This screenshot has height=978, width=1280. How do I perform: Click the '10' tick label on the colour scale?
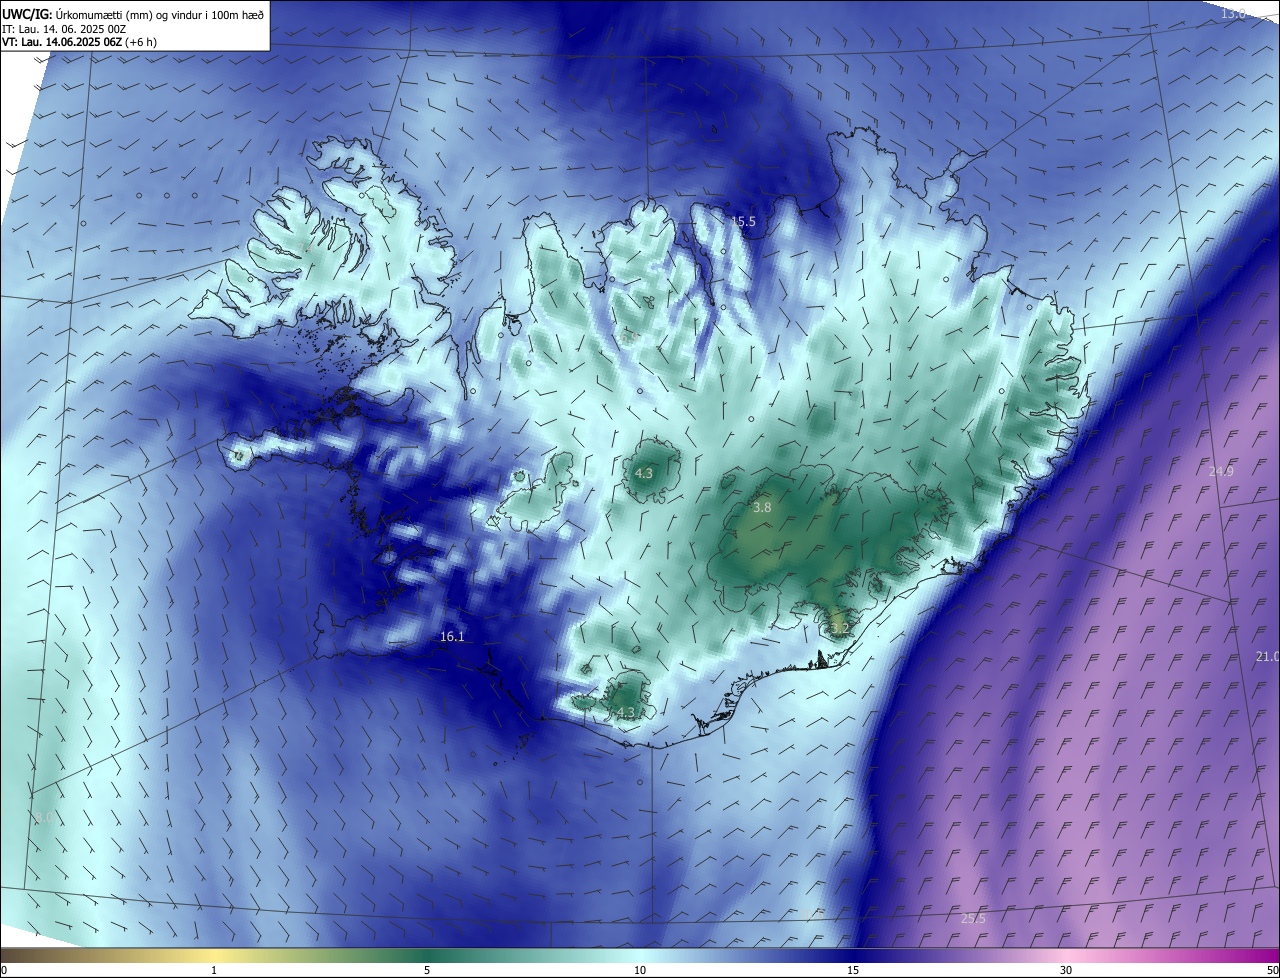[x=640, y=971]
